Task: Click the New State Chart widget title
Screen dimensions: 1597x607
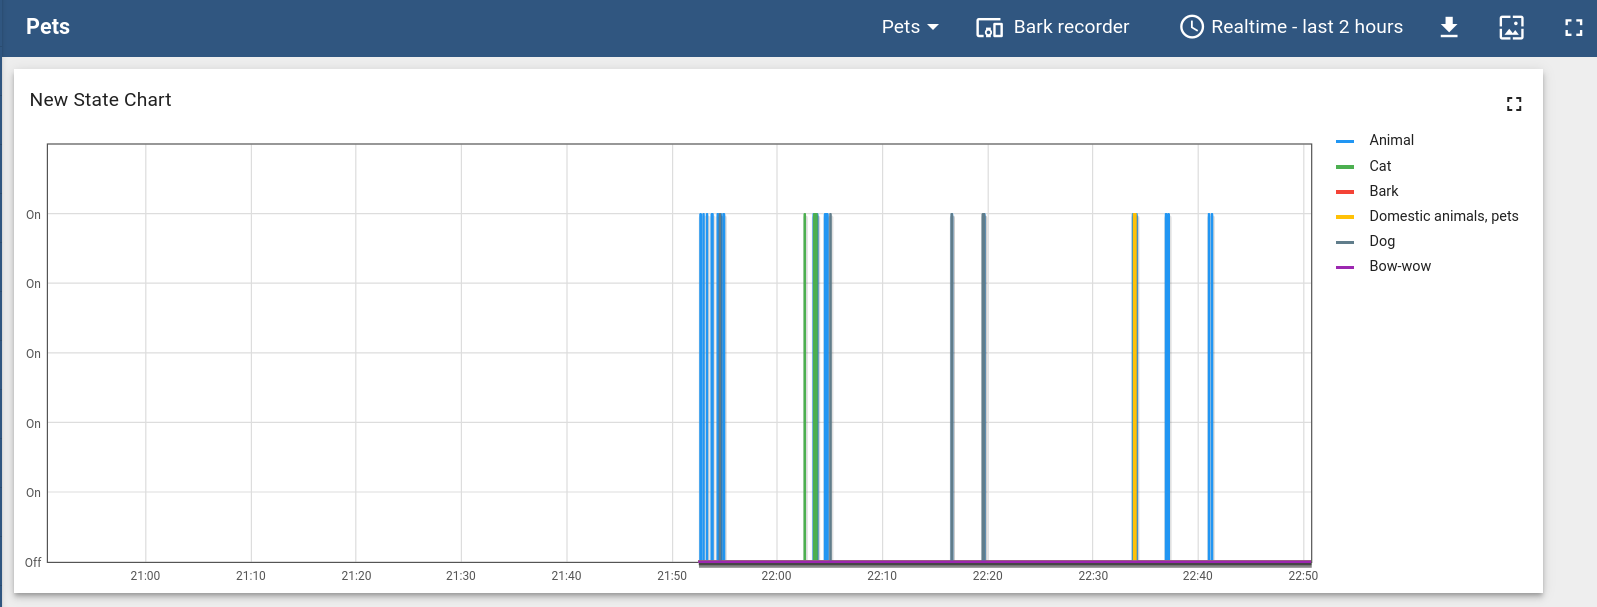Action: click(x=100, y=100)
